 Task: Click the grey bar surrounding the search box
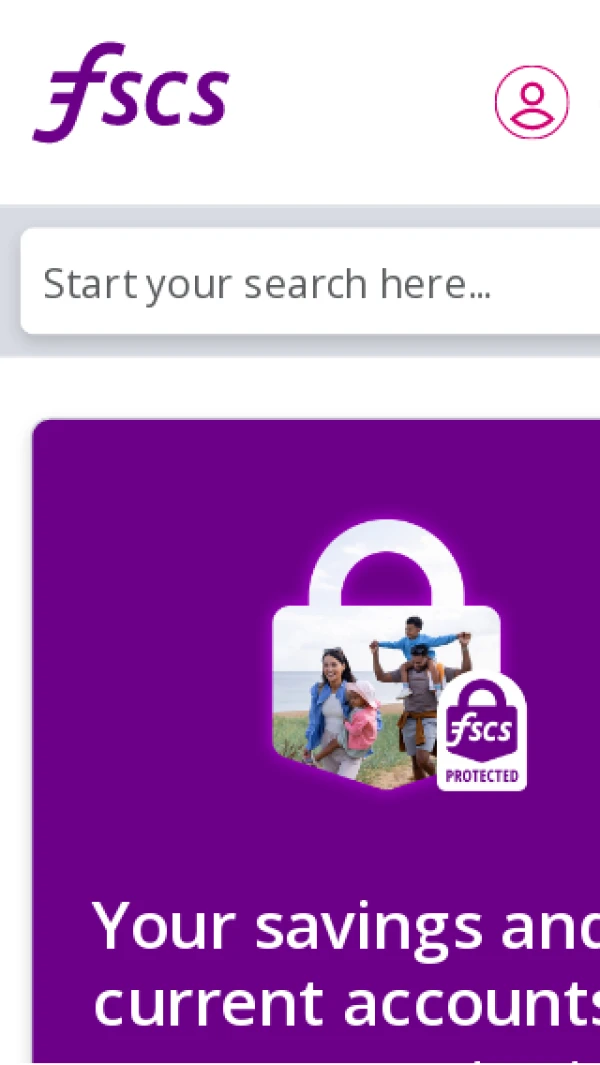click(x=300, y=345)
